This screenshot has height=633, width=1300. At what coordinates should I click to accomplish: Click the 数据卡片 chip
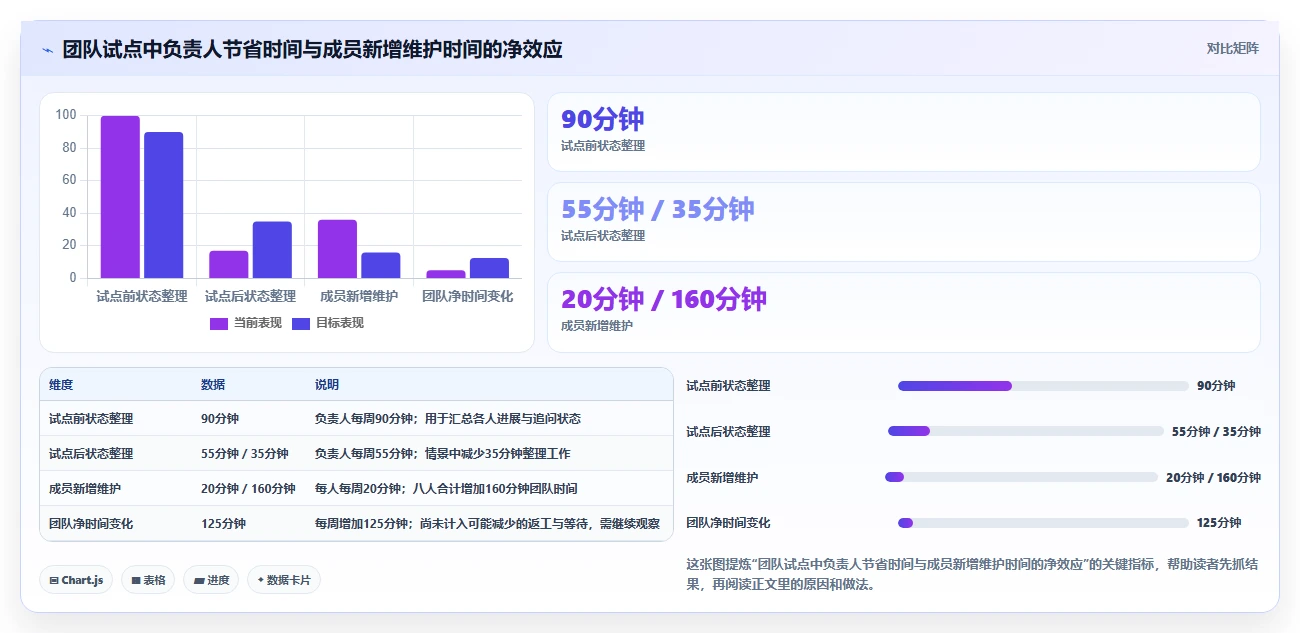point(284,580)
